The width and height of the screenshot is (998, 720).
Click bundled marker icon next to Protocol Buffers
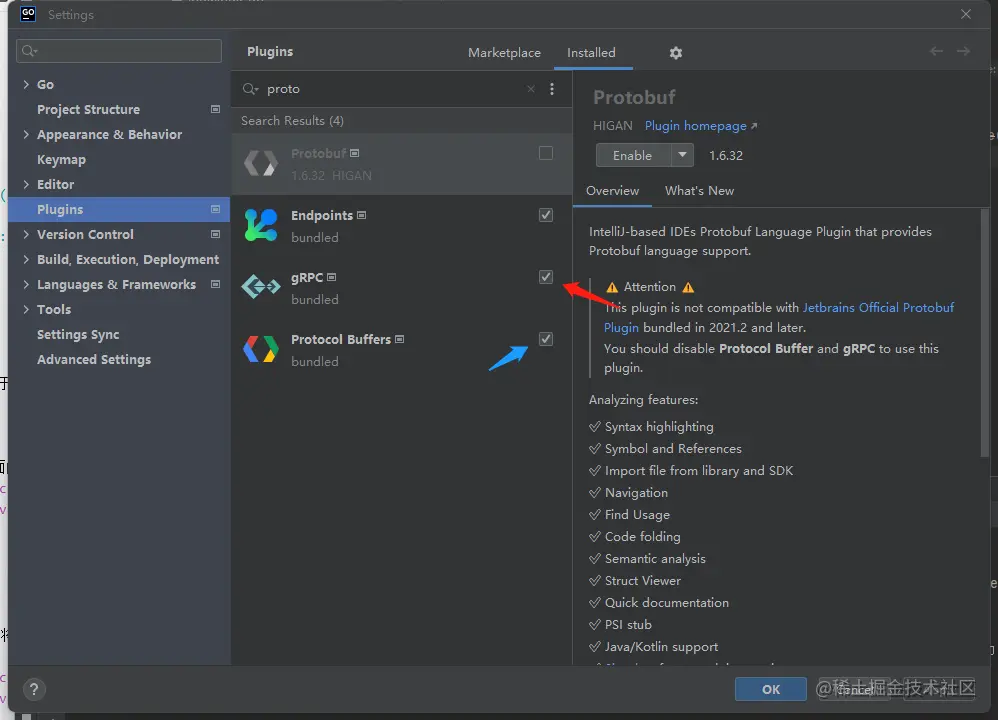pos(400,339)
